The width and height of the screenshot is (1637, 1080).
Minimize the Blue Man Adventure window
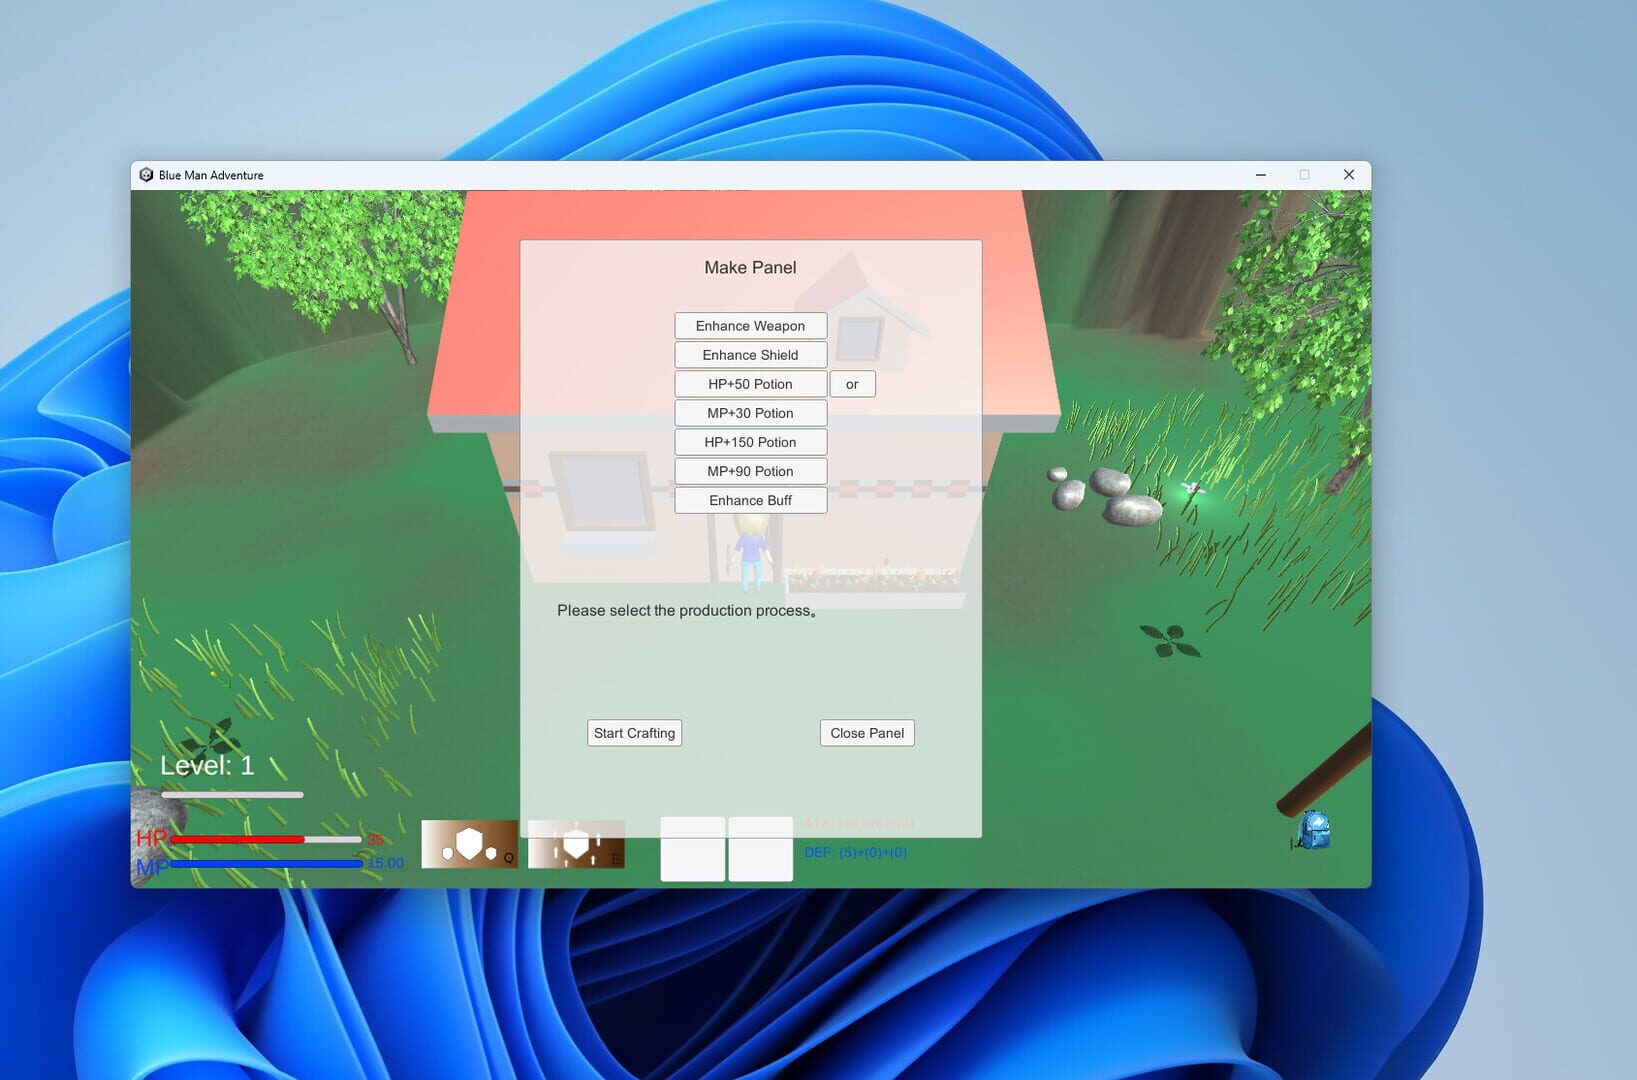pos(1261,175)
